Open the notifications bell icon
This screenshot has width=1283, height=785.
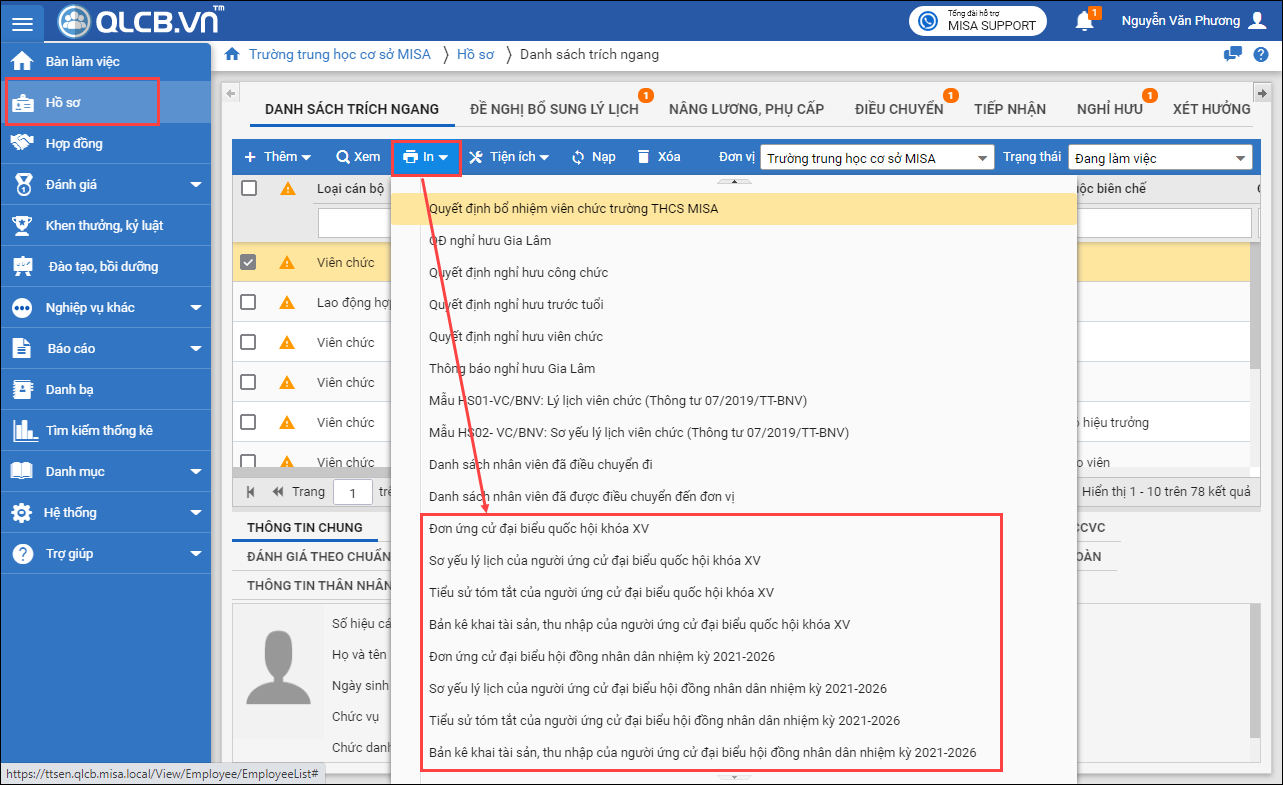coord(1084,21)
